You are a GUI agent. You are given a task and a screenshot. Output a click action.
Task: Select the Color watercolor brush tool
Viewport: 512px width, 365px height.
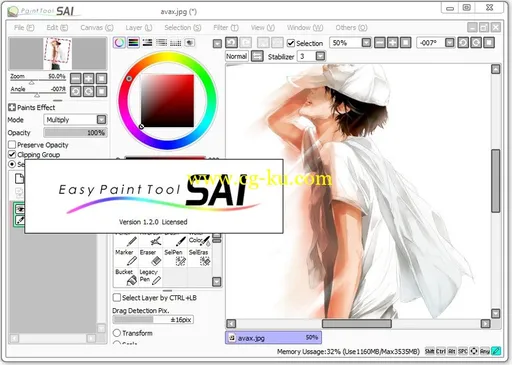[199, 240]
